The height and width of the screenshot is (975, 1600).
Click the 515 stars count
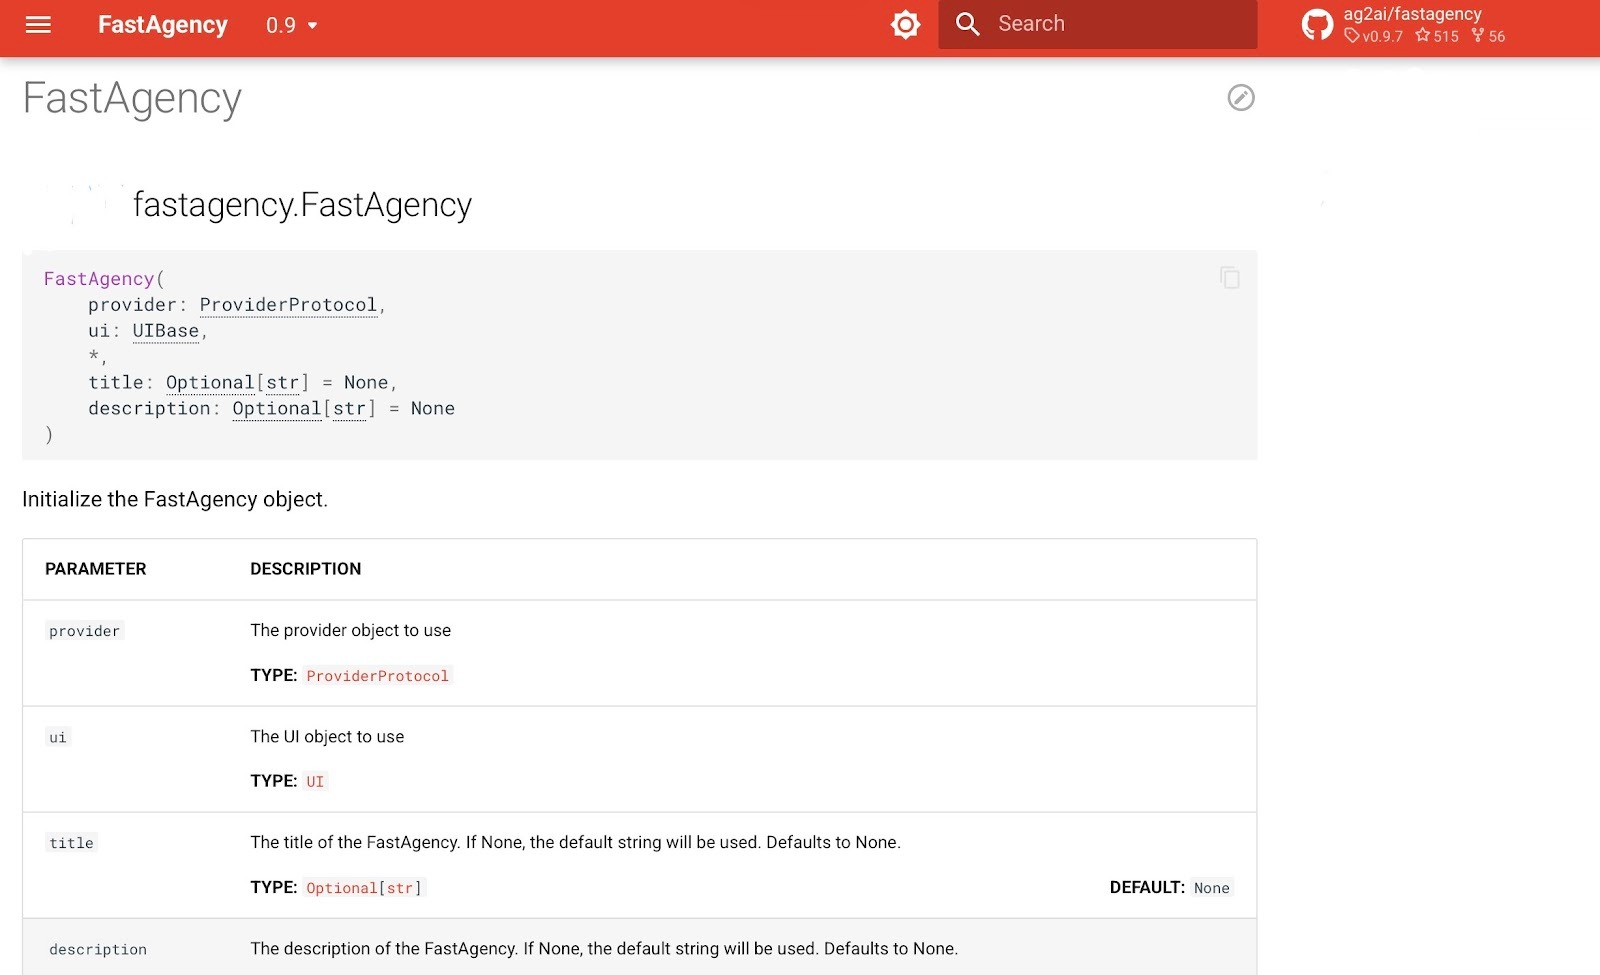pos(1437,36)
